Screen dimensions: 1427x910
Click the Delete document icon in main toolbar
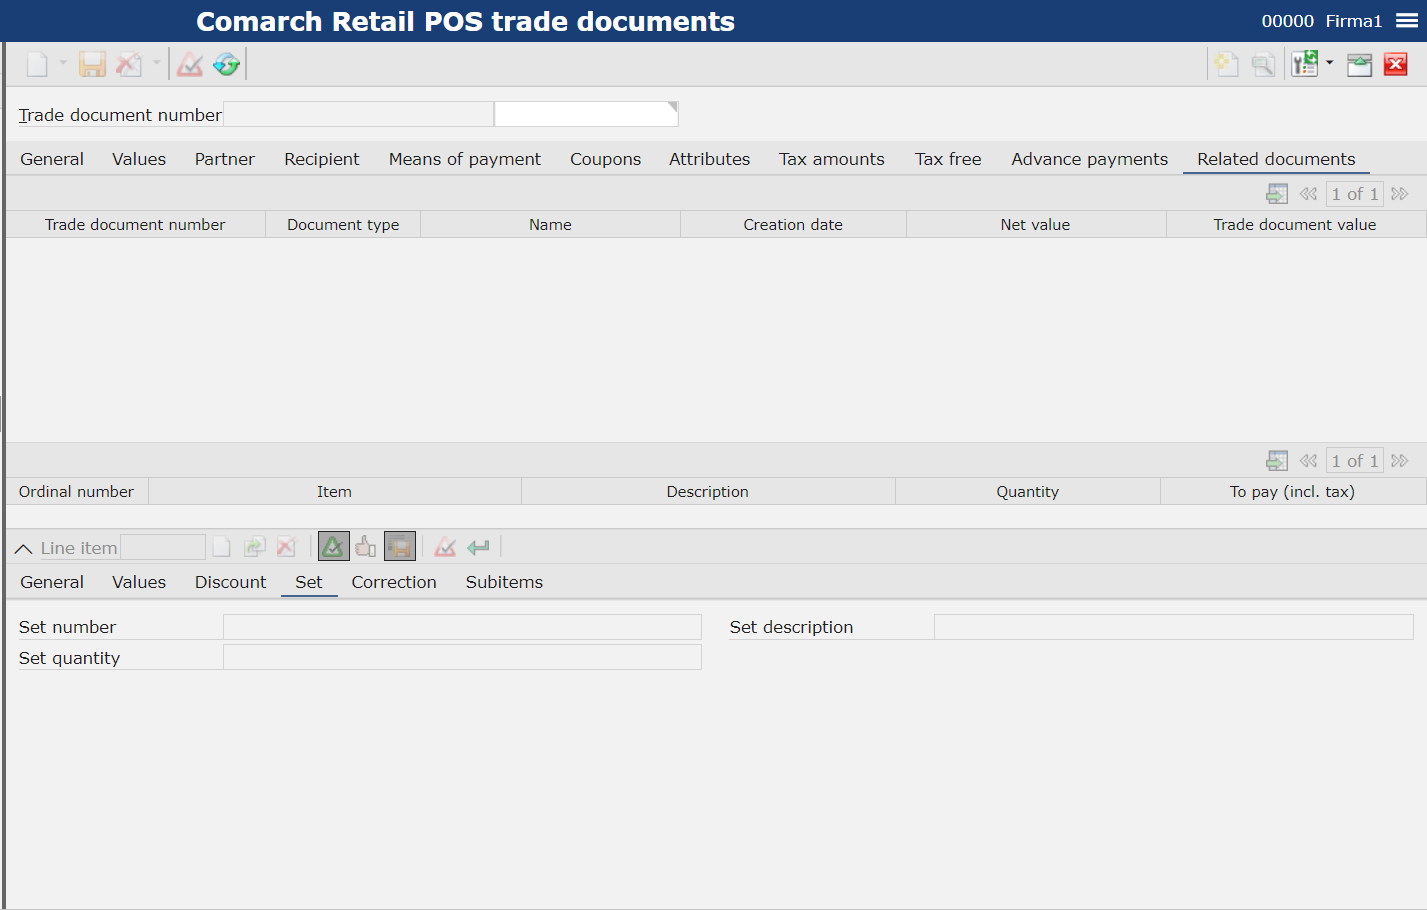[128, 65]
